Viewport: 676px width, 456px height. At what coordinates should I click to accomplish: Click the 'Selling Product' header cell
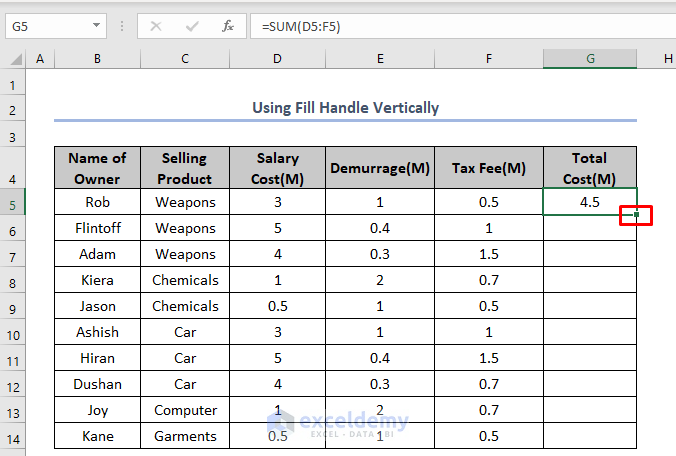click(x=185, y=168)
